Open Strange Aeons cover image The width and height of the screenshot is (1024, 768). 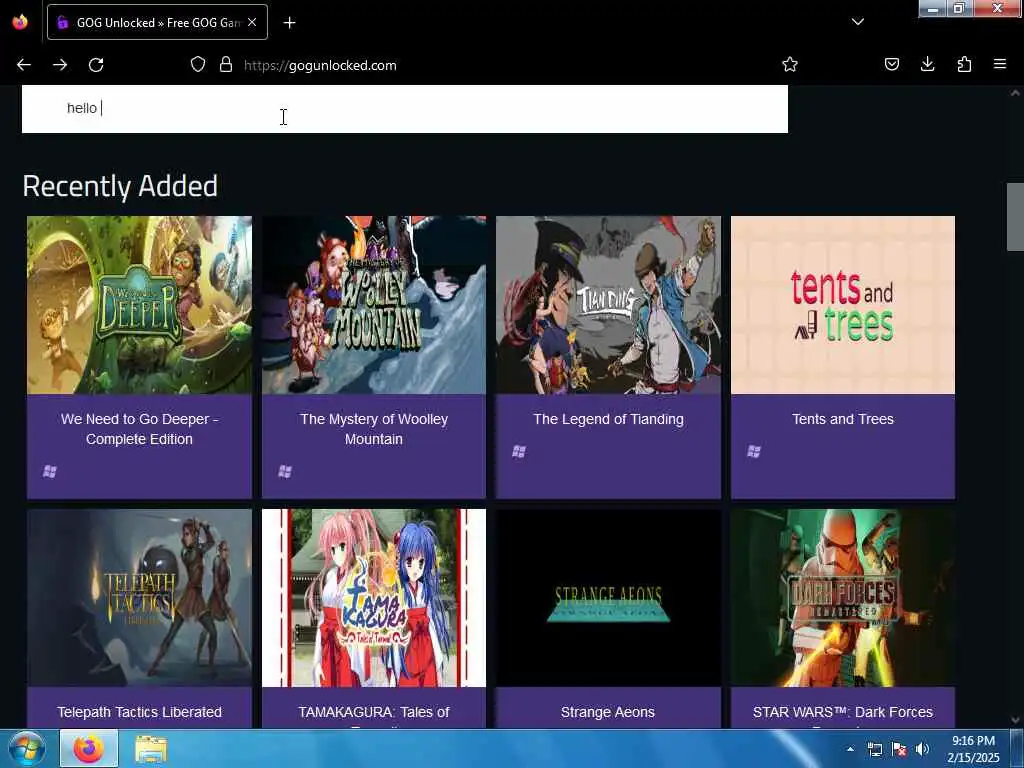tap(608, 598)
